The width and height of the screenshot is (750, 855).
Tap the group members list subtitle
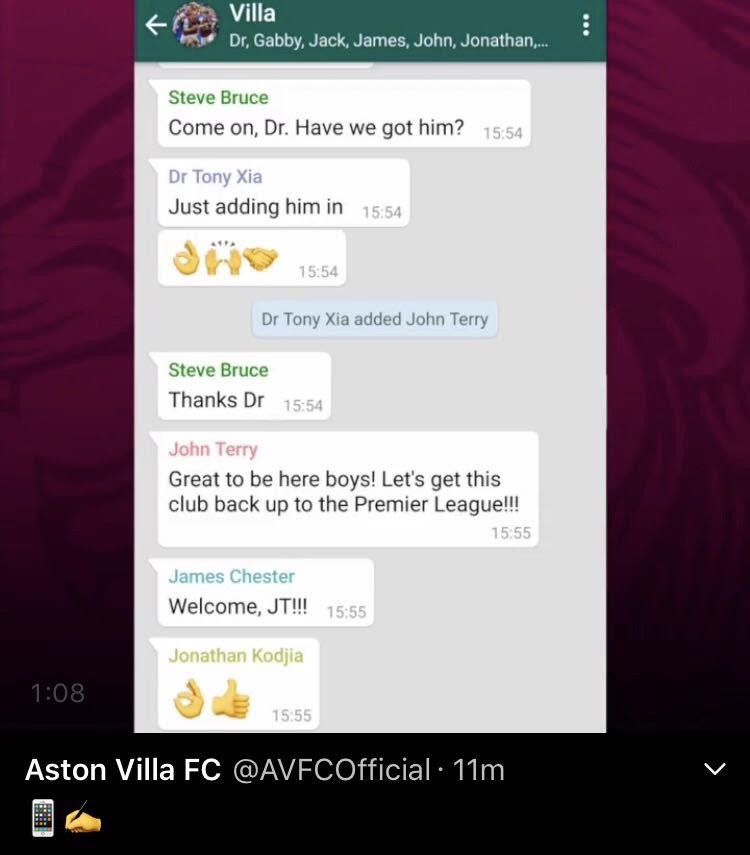pos(388,40)
